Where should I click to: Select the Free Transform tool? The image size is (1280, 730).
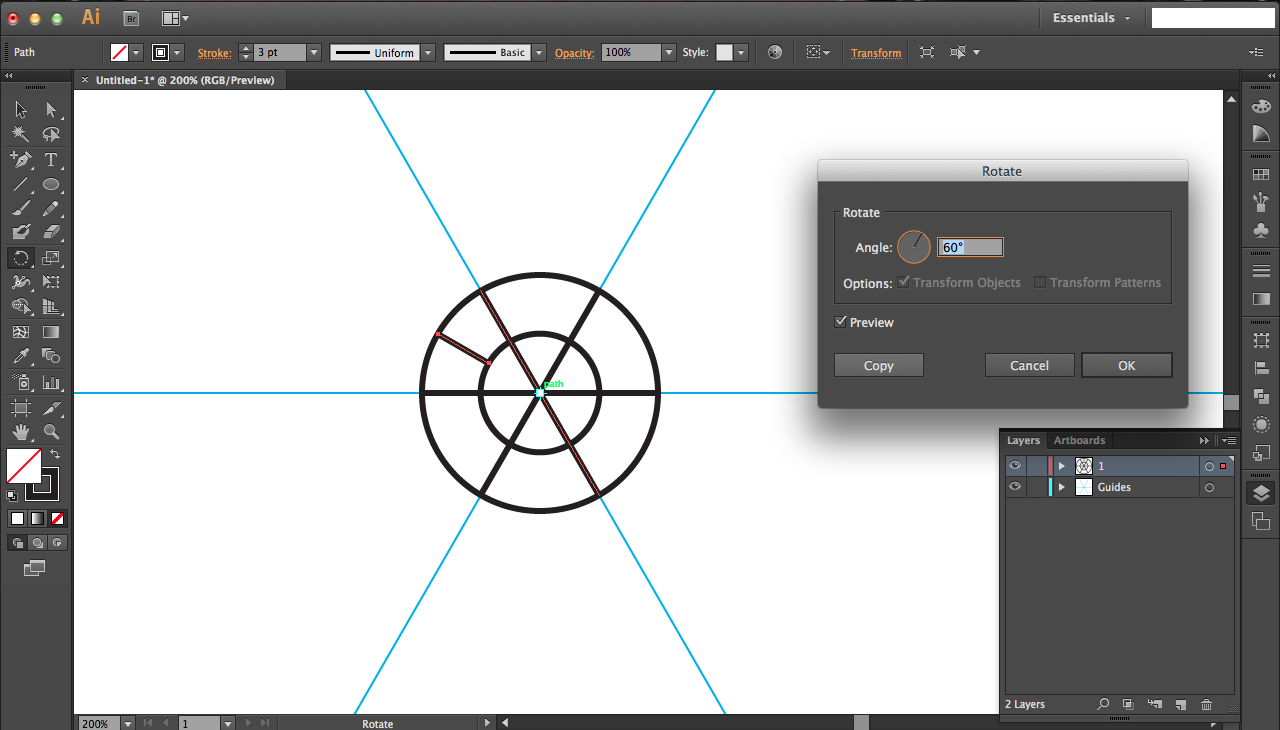[x=51, y=282]
